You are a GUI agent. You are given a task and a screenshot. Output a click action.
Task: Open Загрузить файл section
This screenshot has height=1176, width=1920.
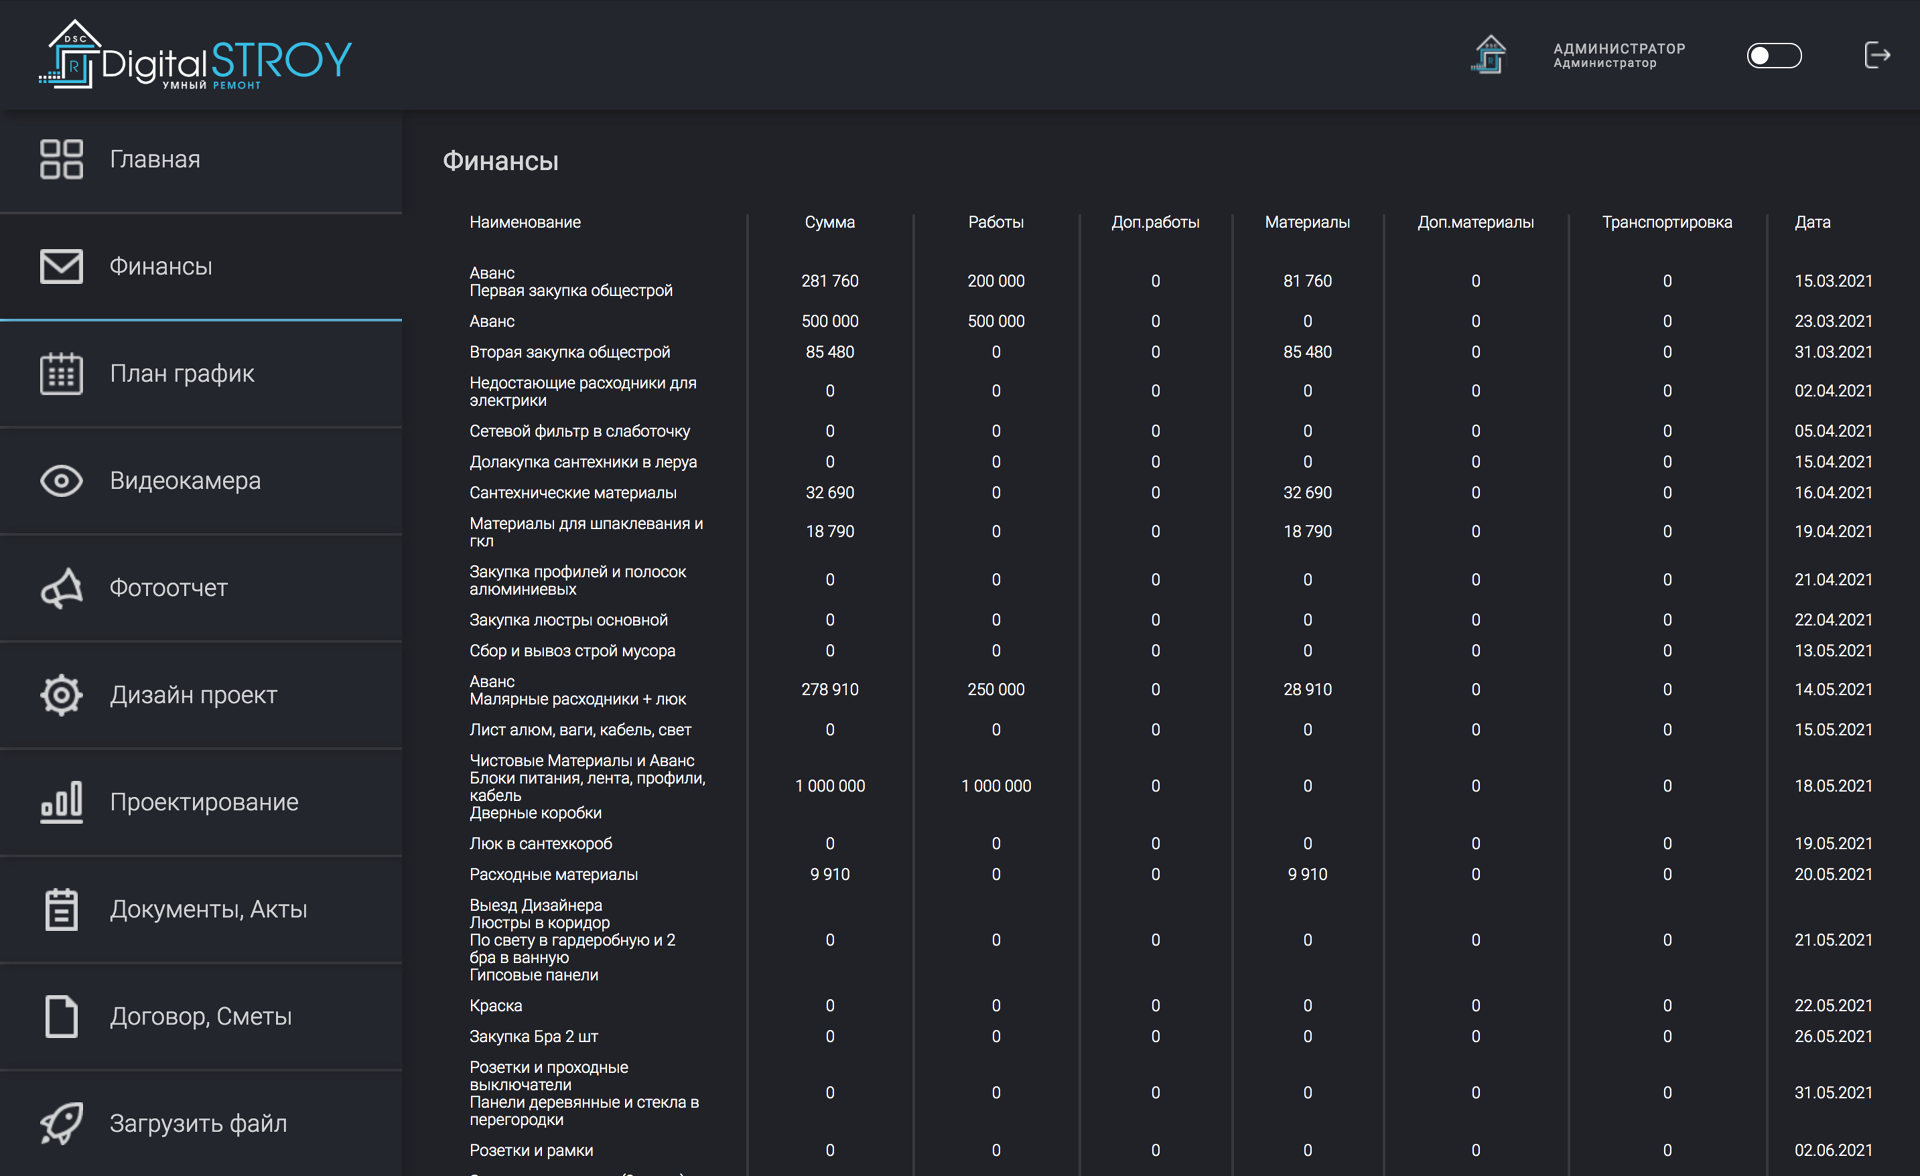coord(201,1123)
